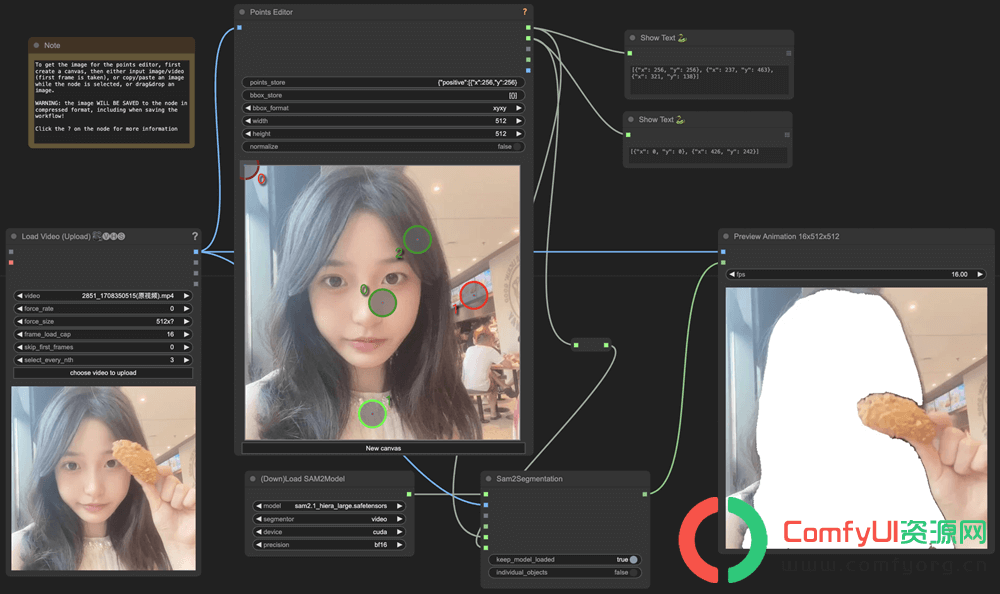Viewport: 1000px width, 594px height.
Task: Open the model selector sam2.1_hiera_large.safetensors
Action: pyautogui.click(x=329, y=506)
